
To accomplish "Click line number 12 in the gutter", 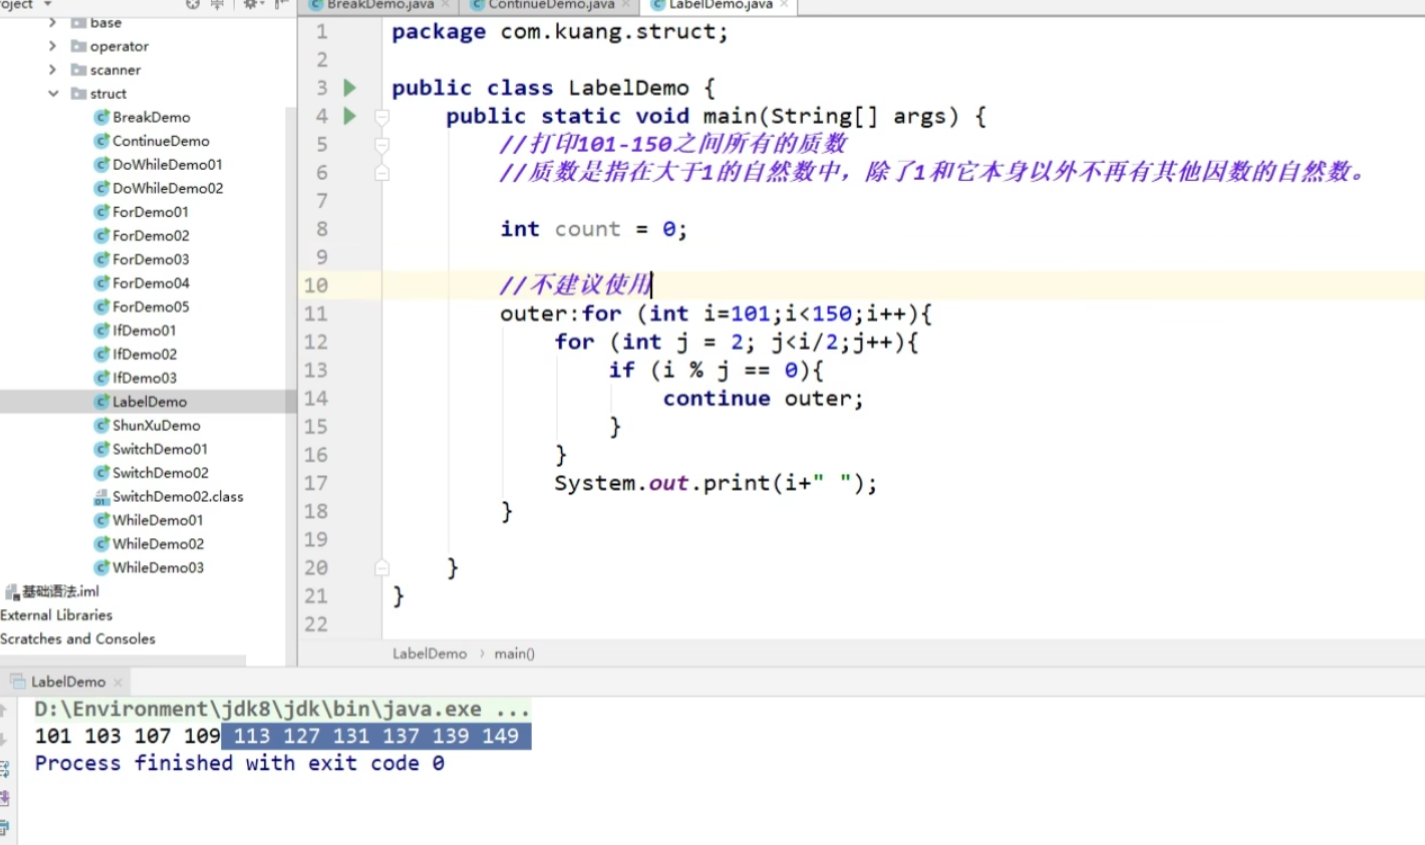I will pos(316,342).
